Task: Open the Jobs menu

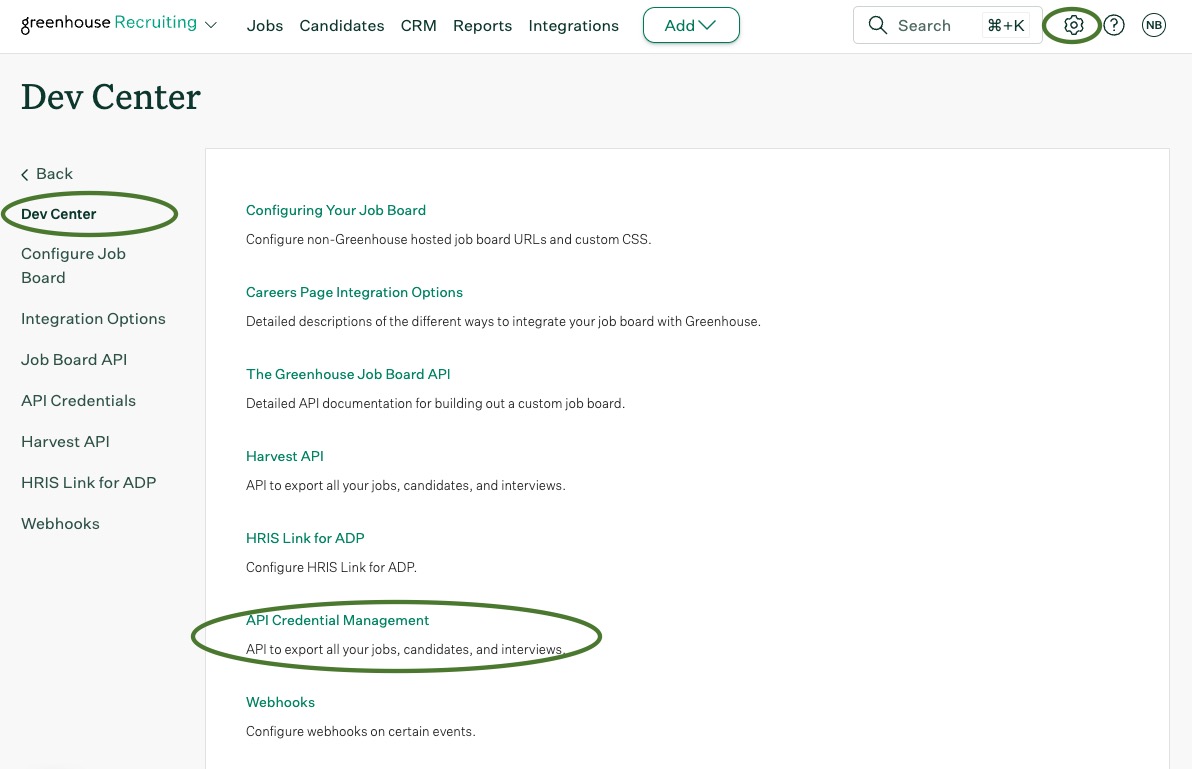Action: (x=265, y=26)
